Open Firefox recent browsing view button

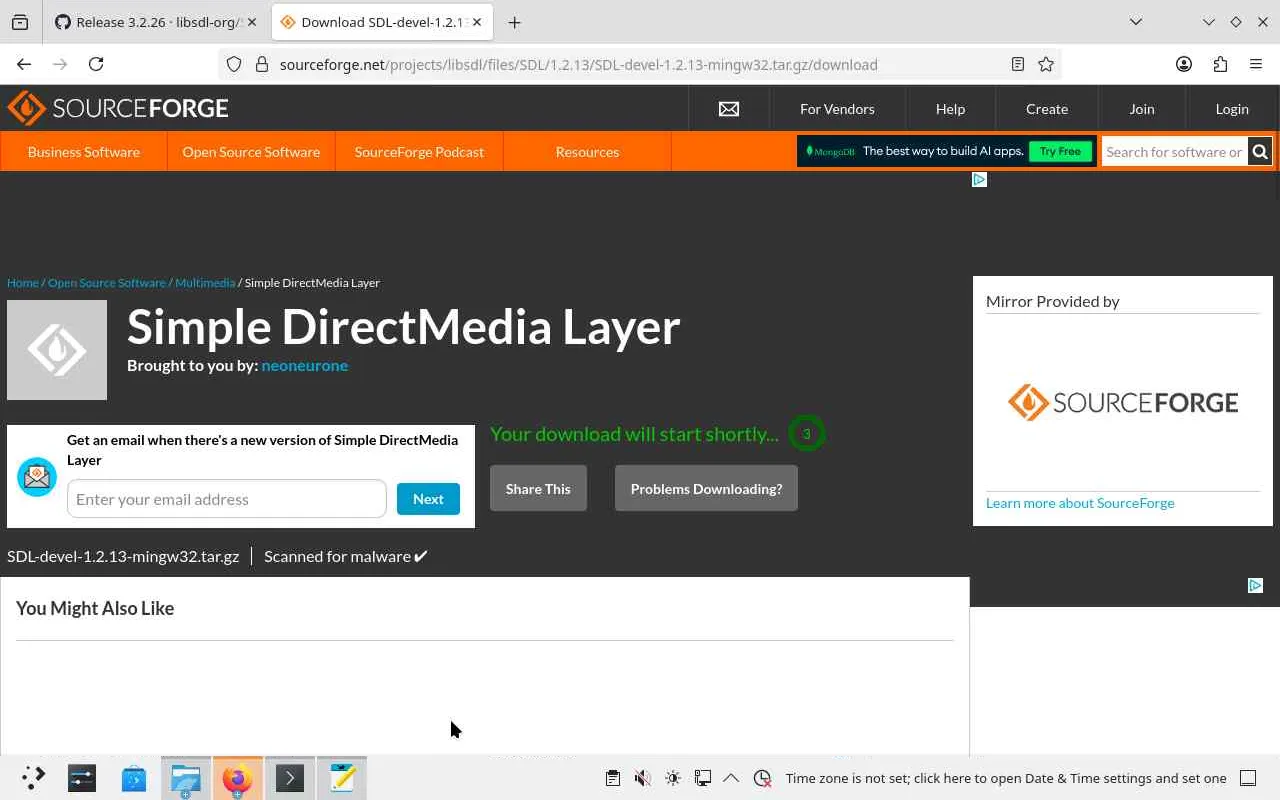(x=20, y=22)
